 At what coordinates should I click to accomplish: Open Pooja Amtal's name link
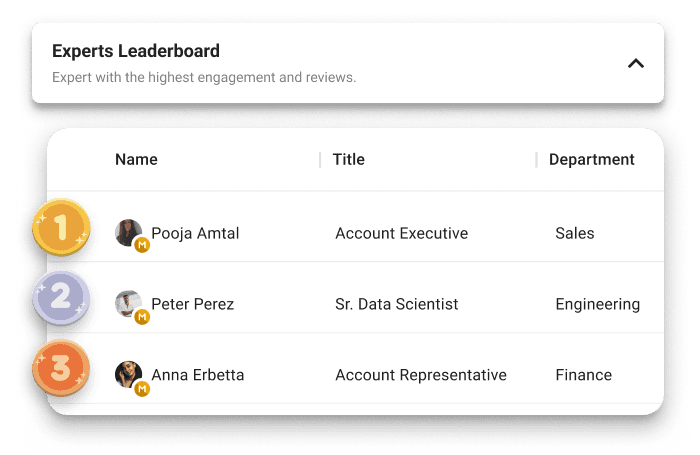195,233
